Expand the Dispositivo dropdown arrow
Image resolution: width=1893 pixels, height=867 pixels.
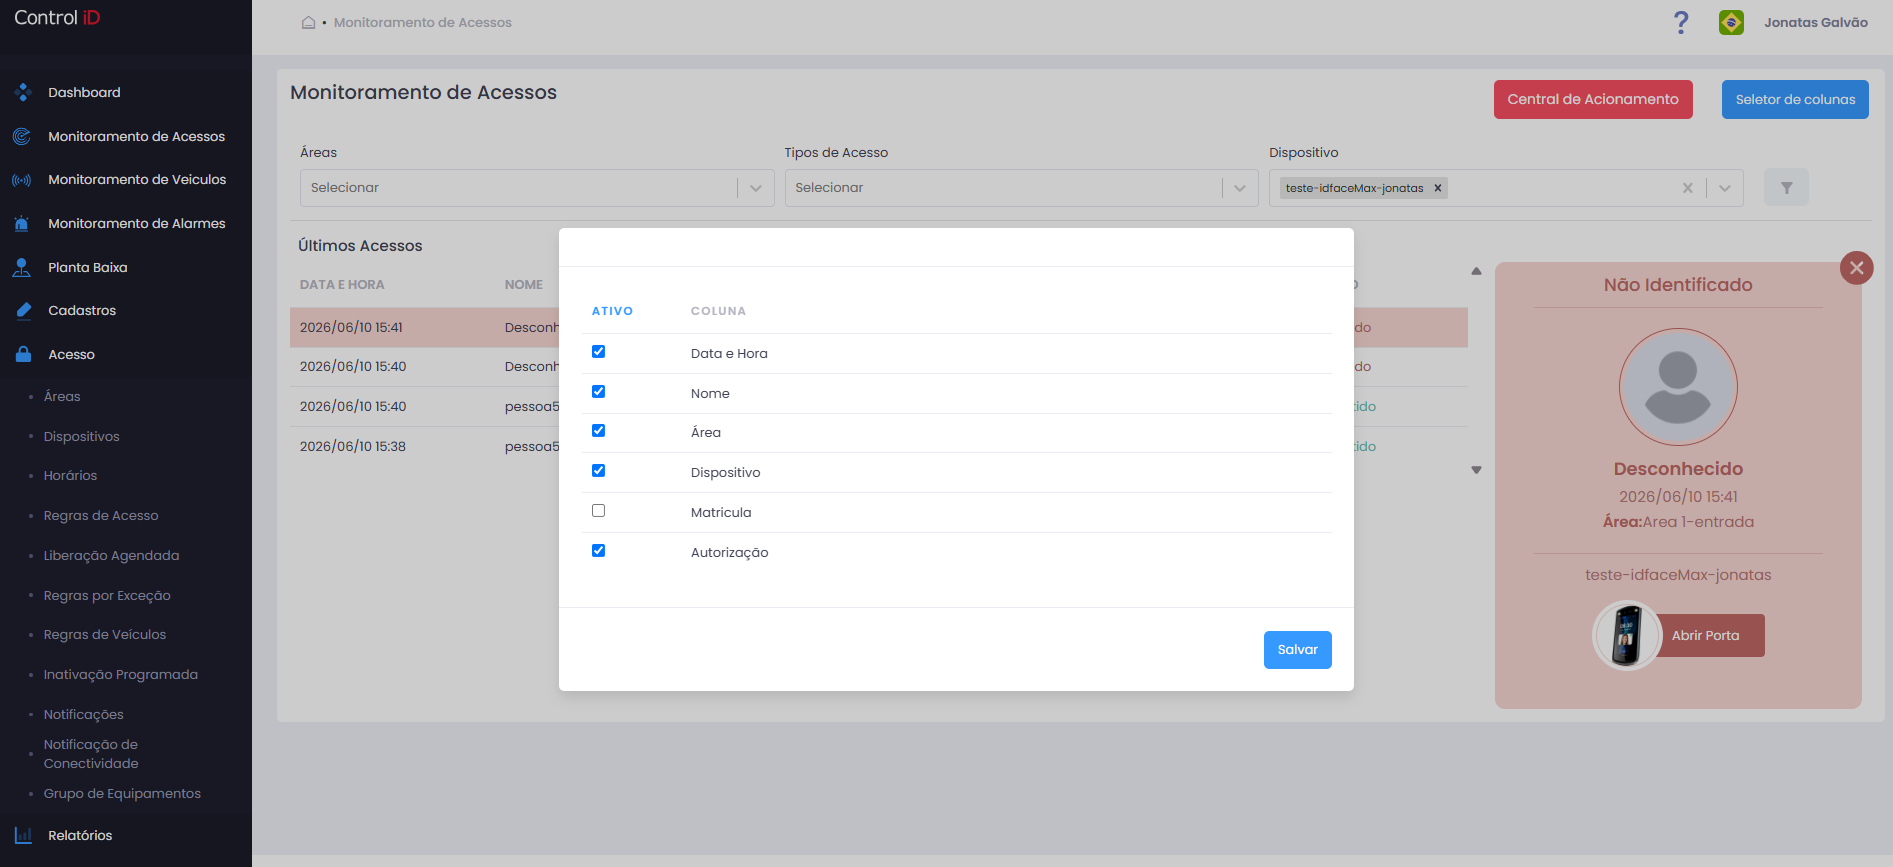click(1725, 188)
